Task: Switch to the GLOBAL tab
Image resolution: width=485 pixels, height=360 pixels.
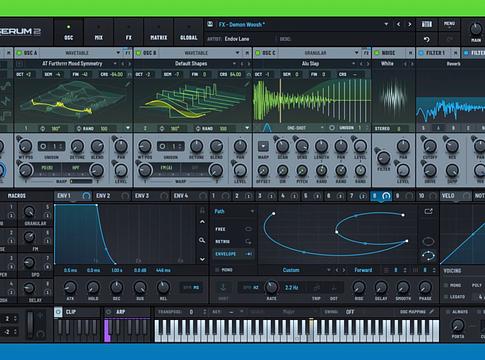Action: (189, 33)
